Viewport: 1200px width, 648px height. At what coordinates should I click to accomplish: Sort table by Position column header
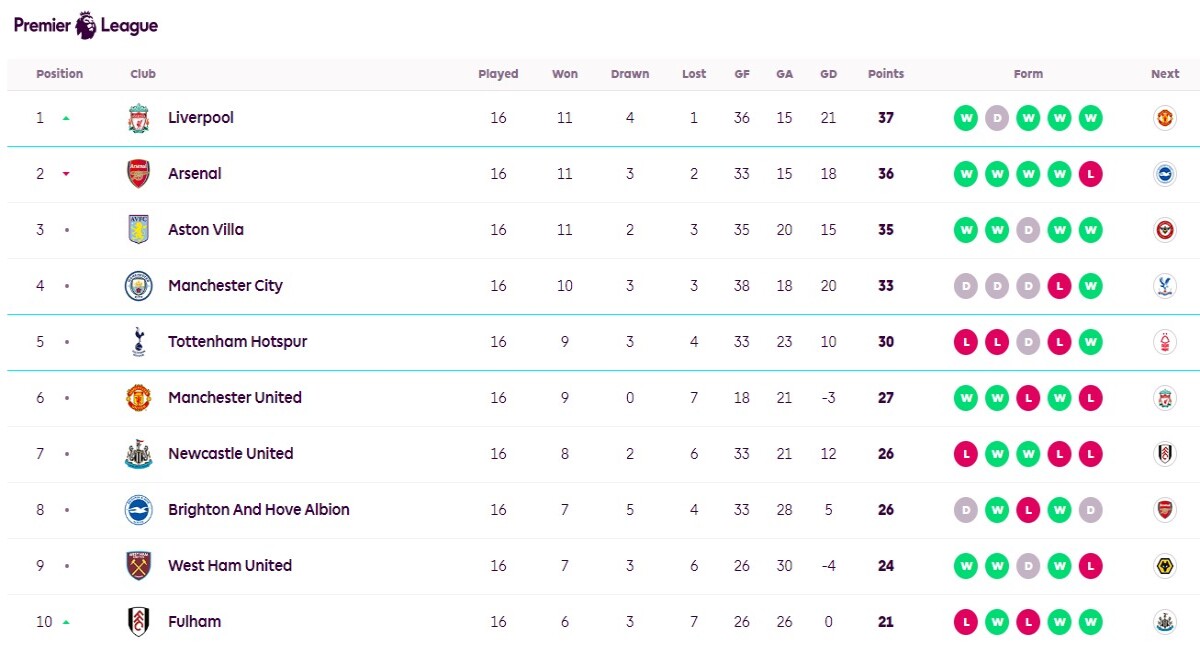(60, 74)
